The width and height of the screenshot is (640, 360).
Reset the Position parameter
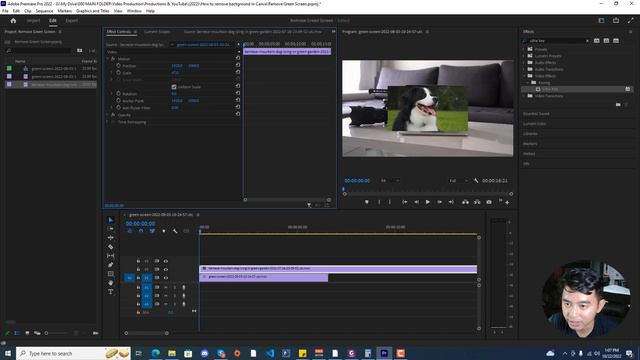click(x=238, y=65)
